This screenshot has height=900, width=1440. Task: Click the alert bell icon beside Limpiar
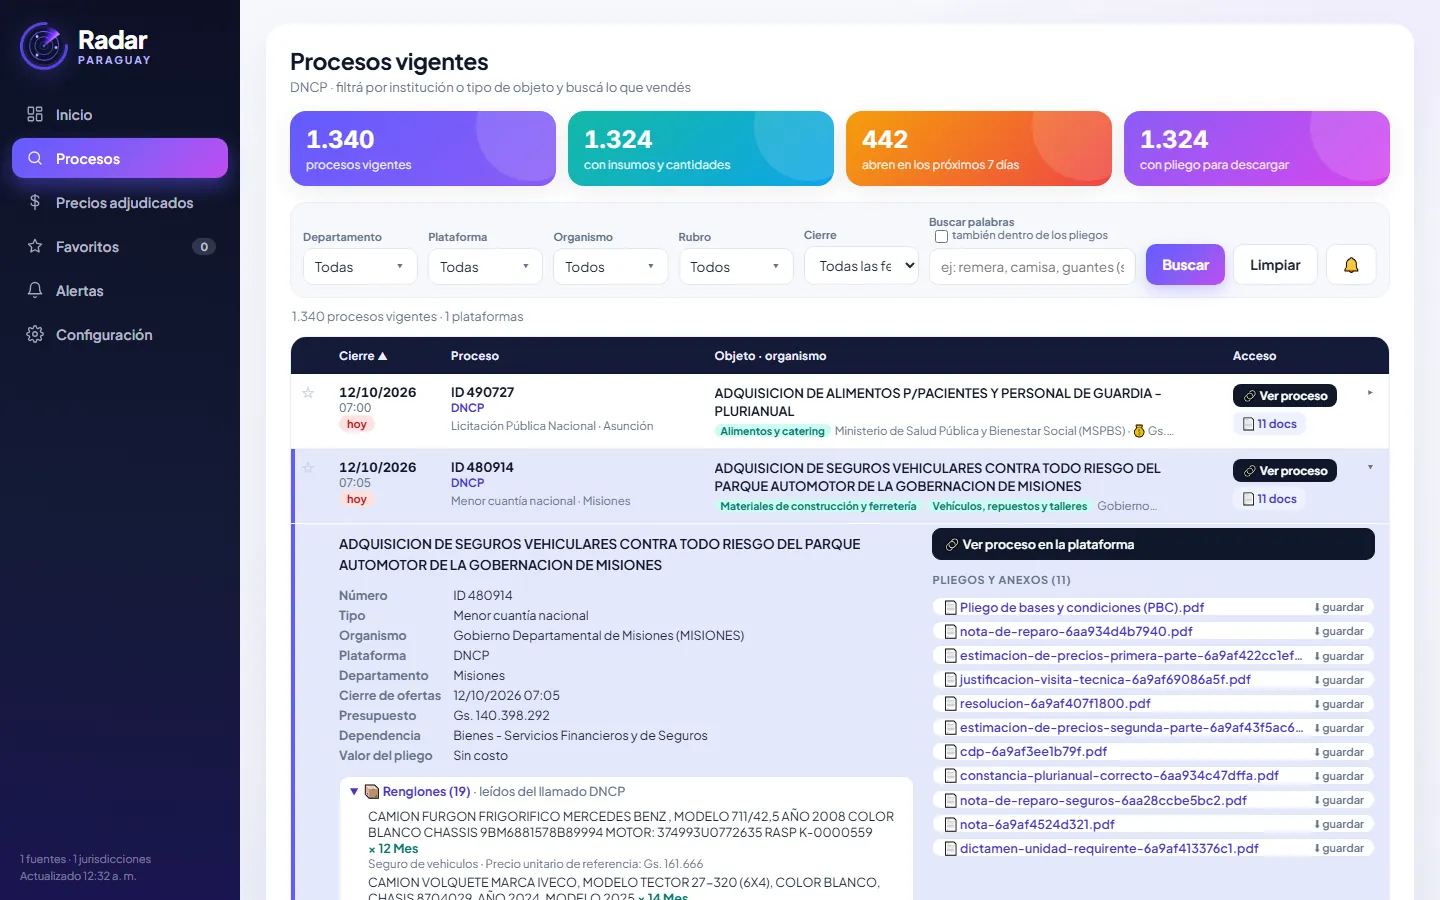[1351, 265]
